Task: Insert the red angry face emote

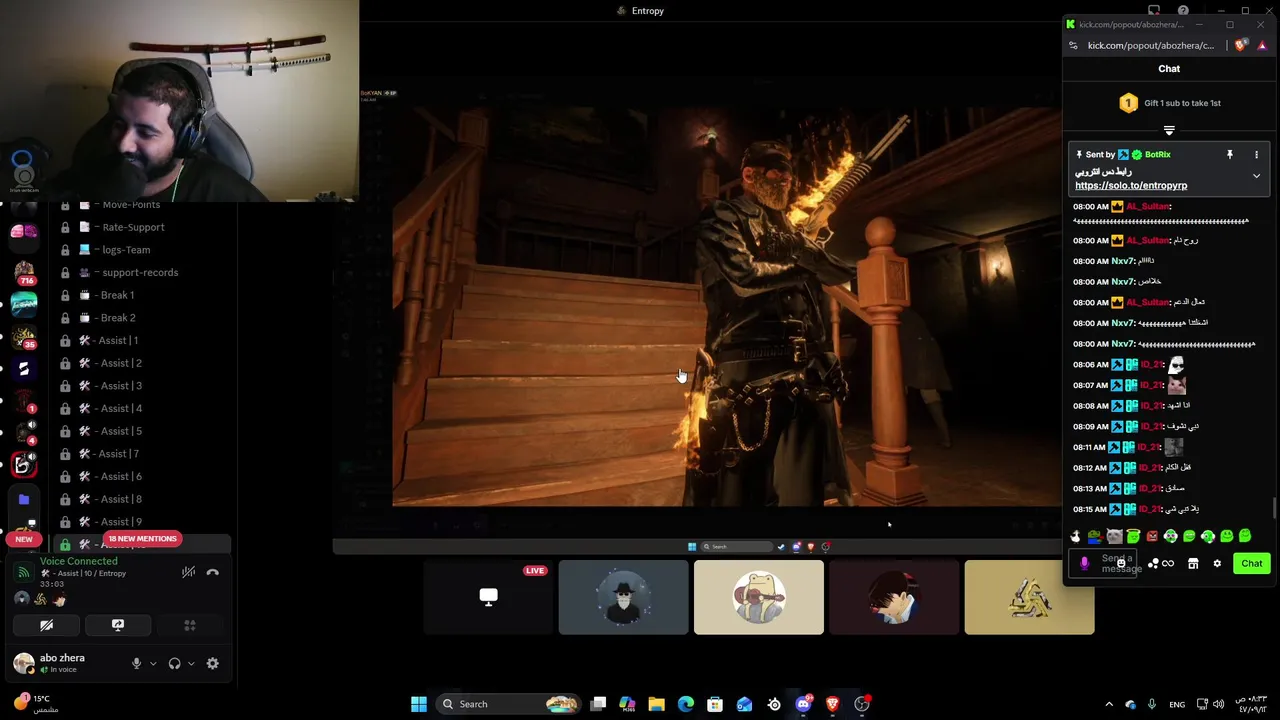Action: coord(1152,536)
